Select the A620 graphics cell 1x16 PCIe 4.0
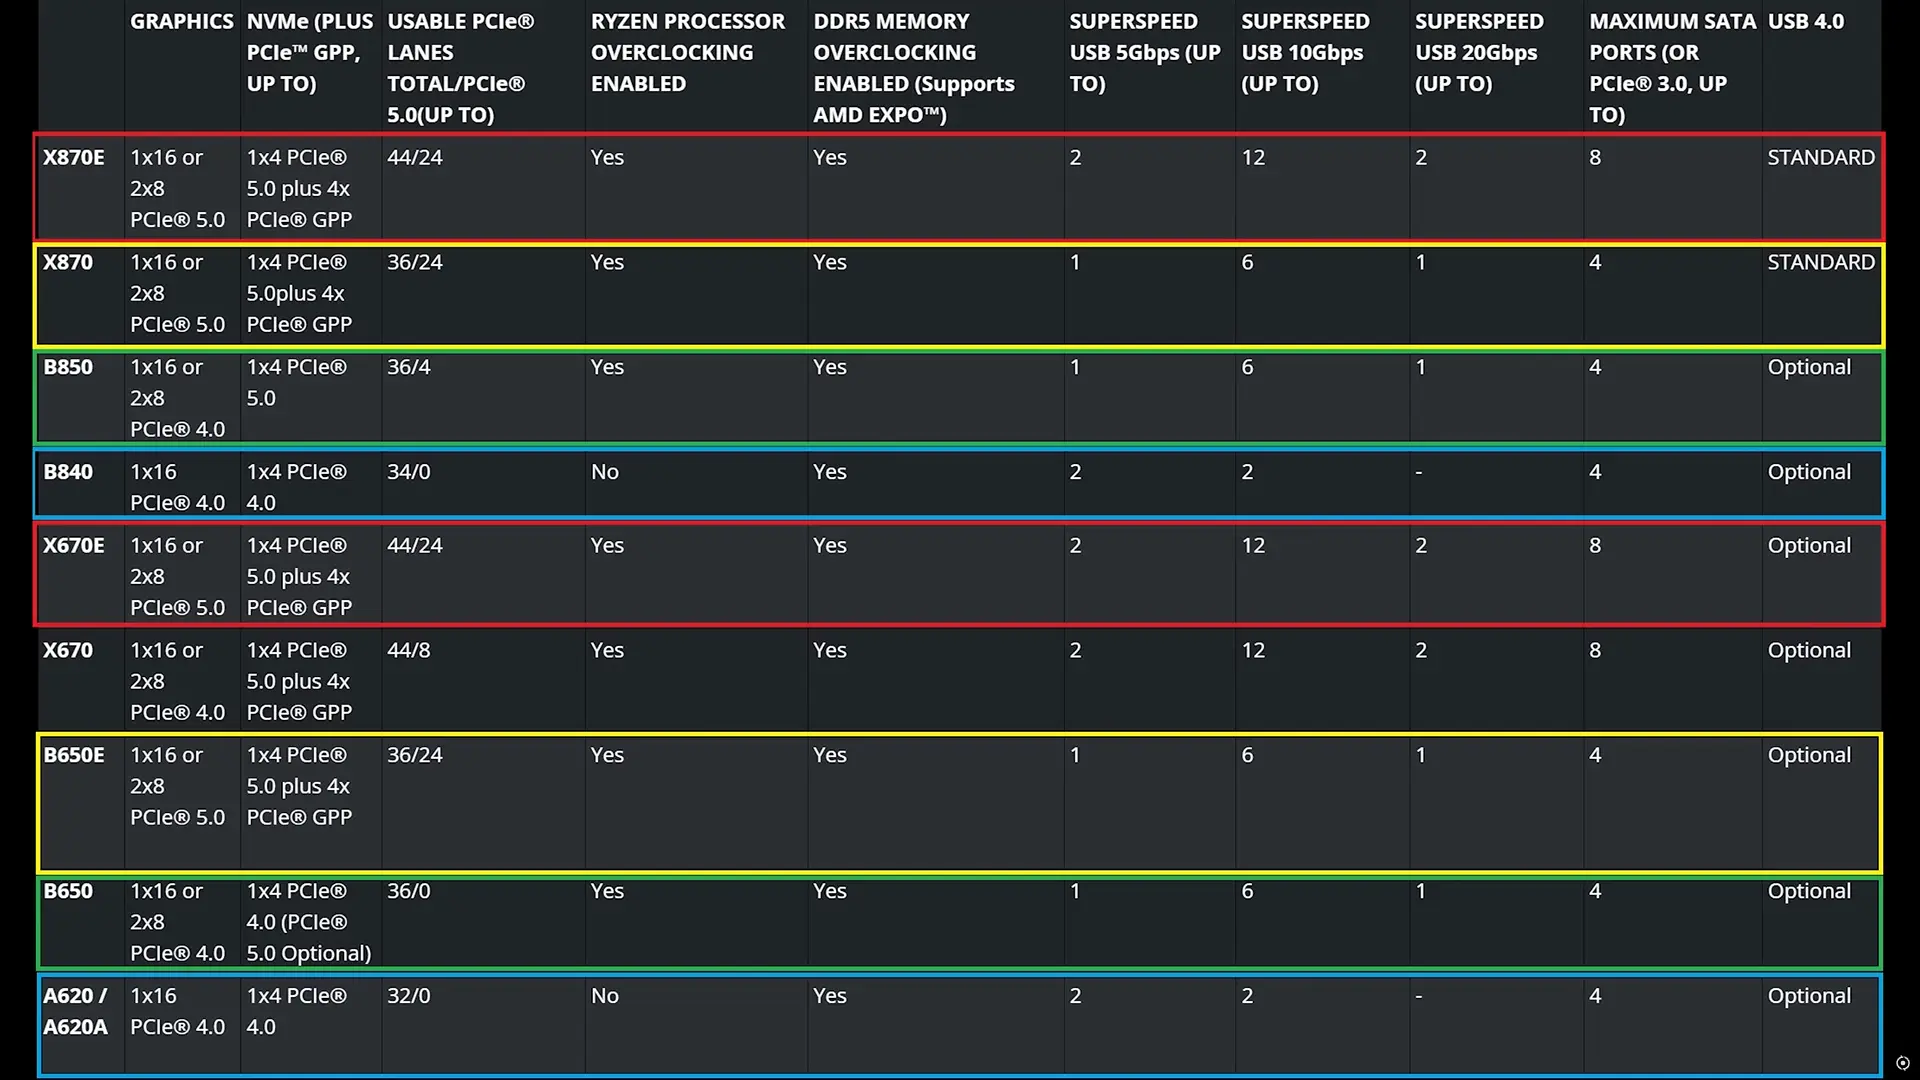Viewport: 1920px width, 1080px height. [178, 1011]
